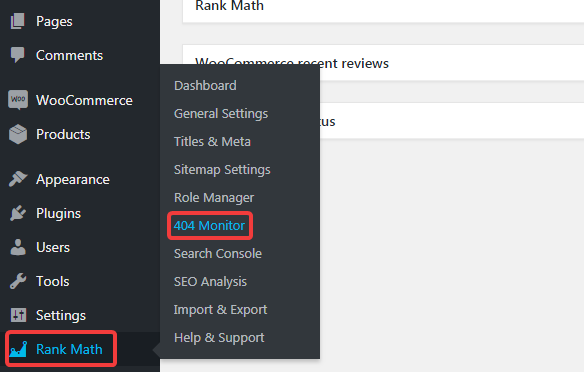584x372 pixels.
Task: Go to Users in sidebar
Action: point(53,247)
